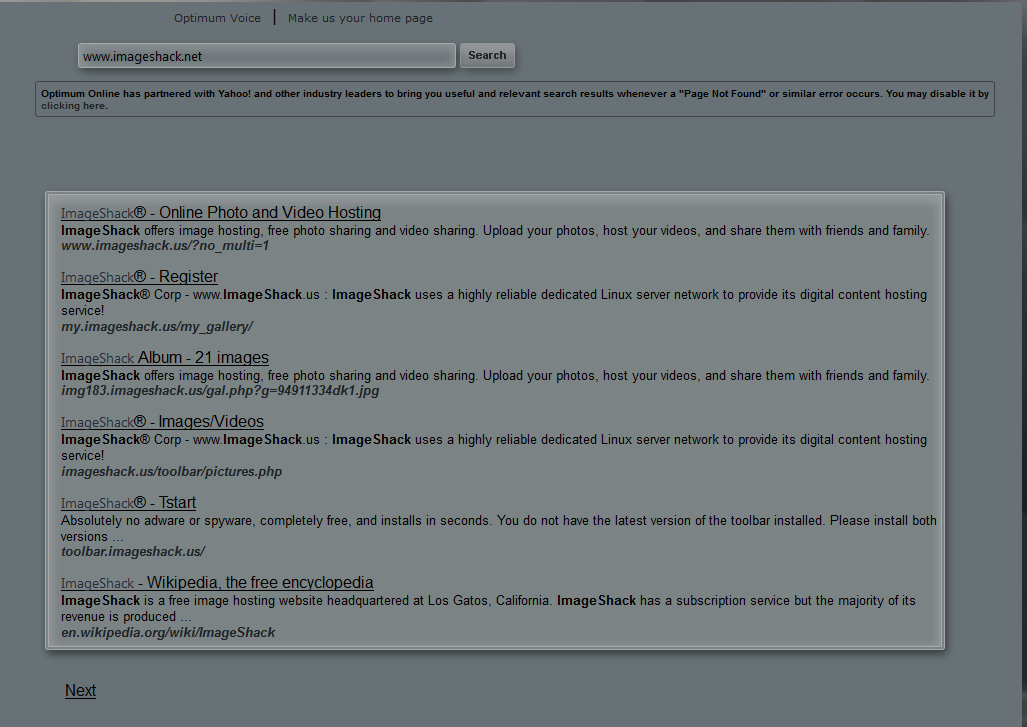Open the ImageShack Register result
The image size is (1027, 727).
pos(140,277)
